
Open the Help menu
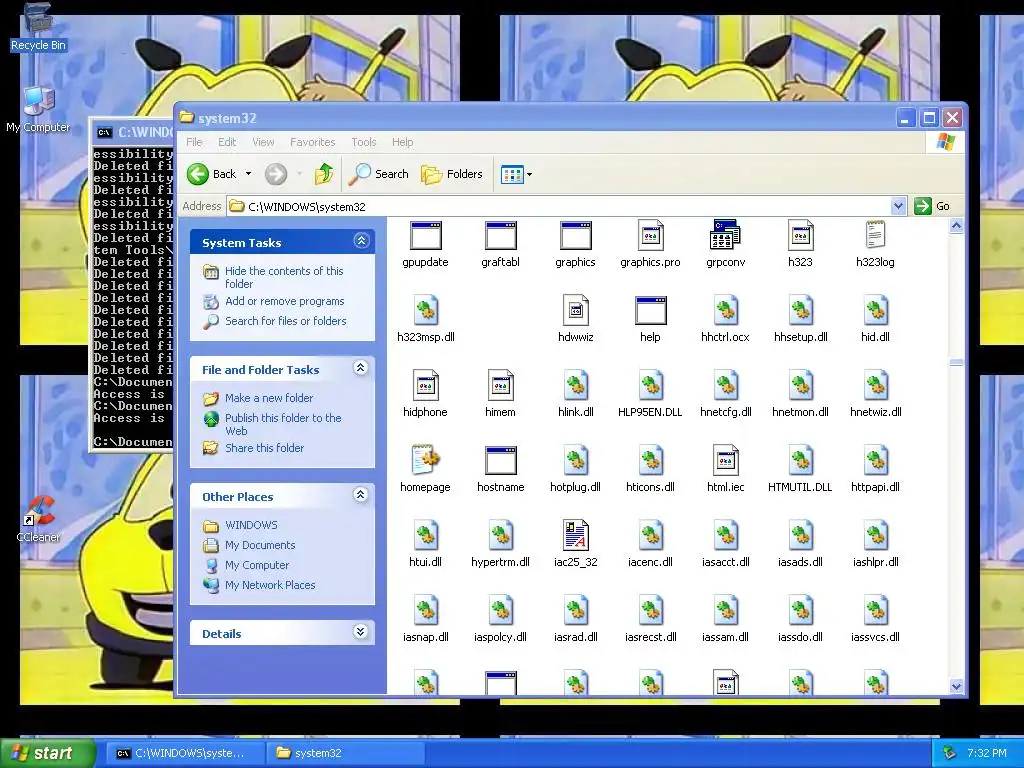coord(402,142)
